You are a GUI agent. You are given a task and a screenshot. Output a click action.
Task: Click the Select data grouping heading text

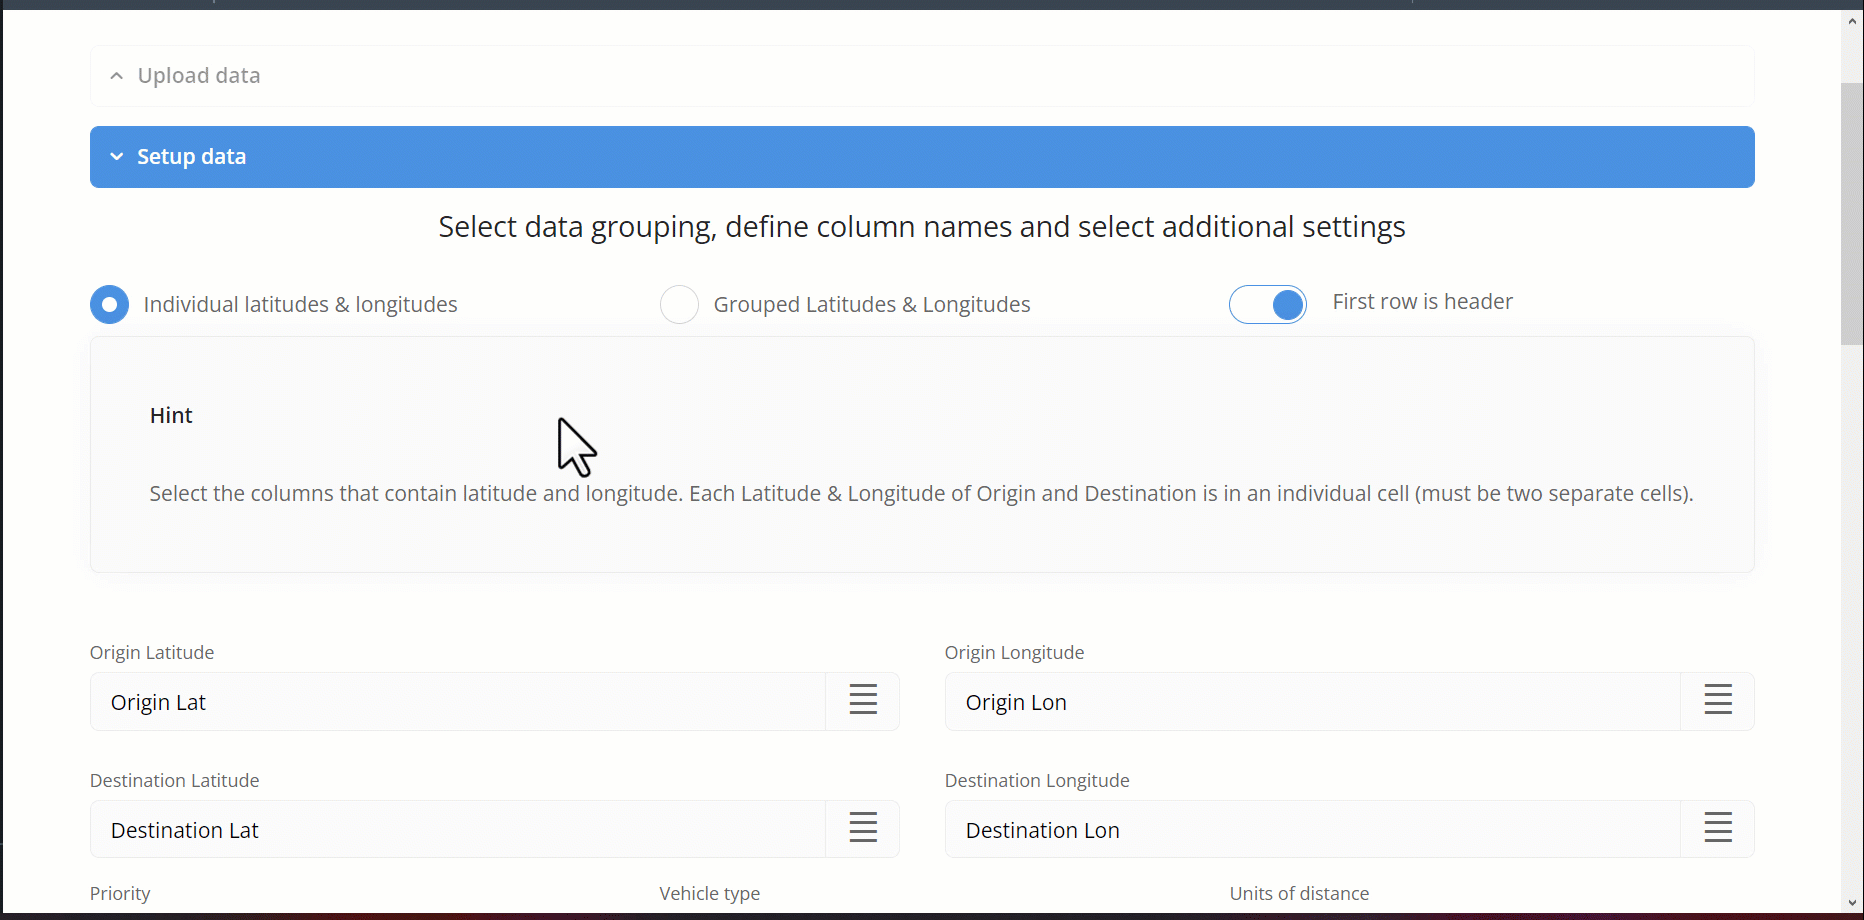pos(922,227)
